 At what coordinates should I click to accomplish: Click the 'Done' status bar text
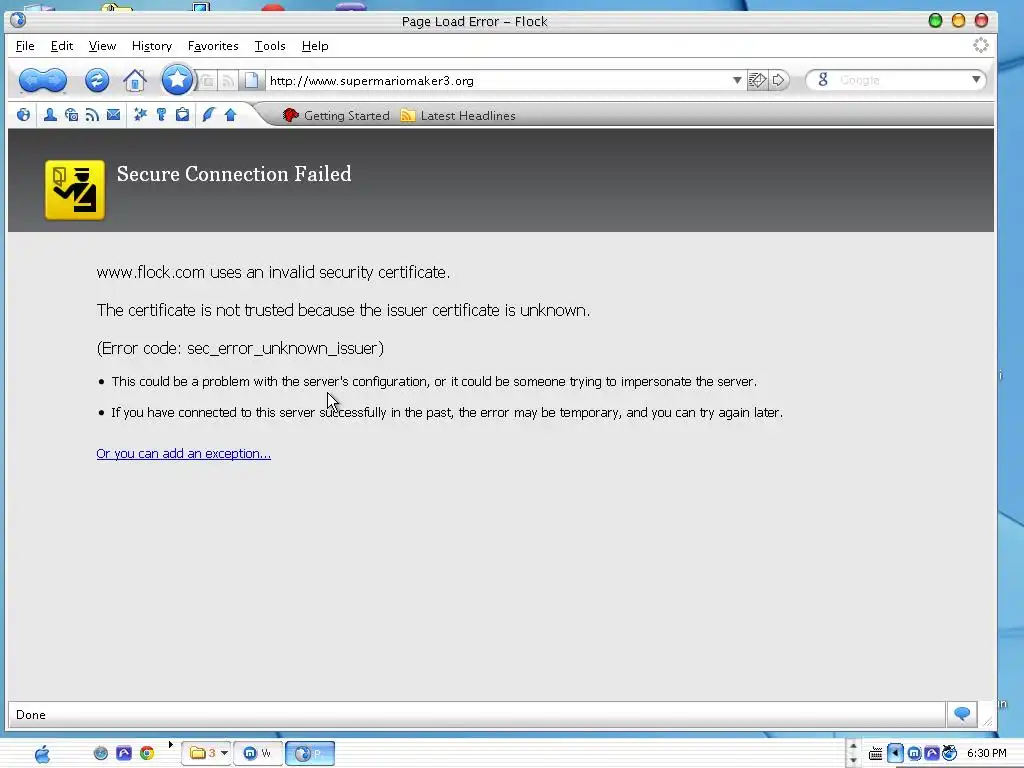[31, 714]
